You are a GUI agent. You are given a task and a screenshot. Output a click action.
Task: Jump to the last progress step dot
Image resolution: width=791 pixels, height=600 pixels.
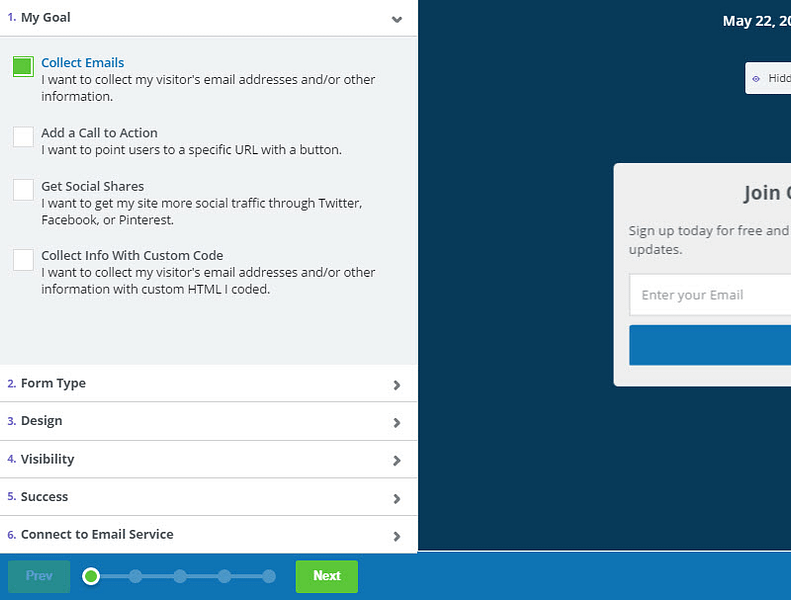coord(269,576)
